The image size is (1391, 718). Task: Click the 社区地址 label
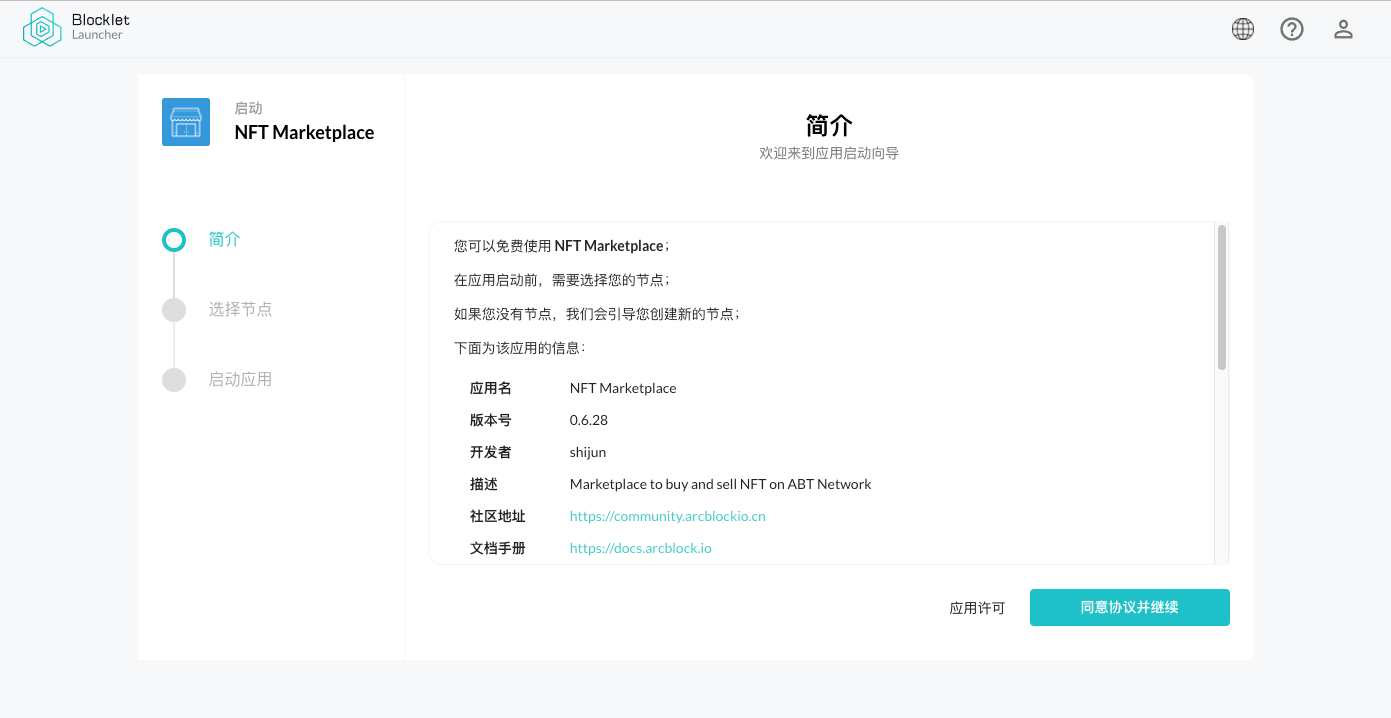[498, 516]
